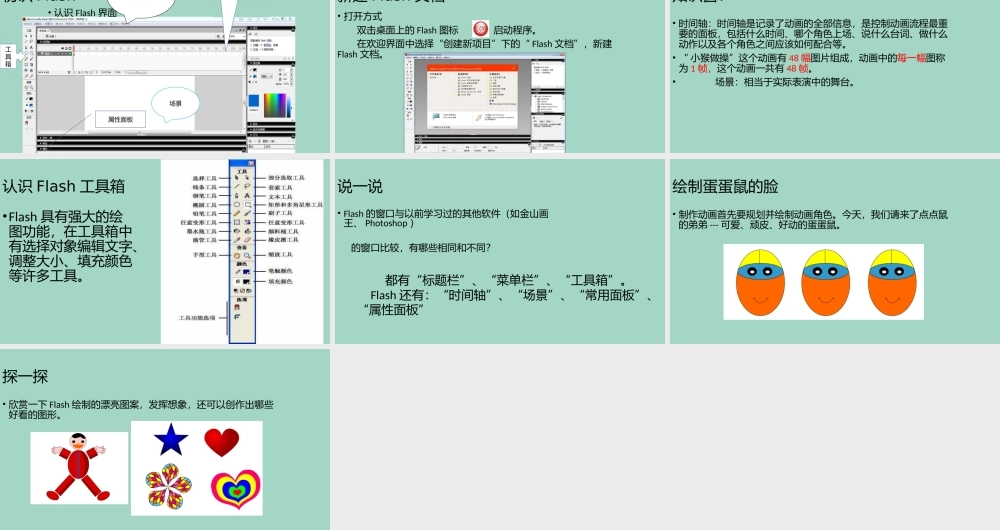This screenshot has width=1000, height=530.
Task: Click the '填充颜色' label text
Action: tap(280, 281)
